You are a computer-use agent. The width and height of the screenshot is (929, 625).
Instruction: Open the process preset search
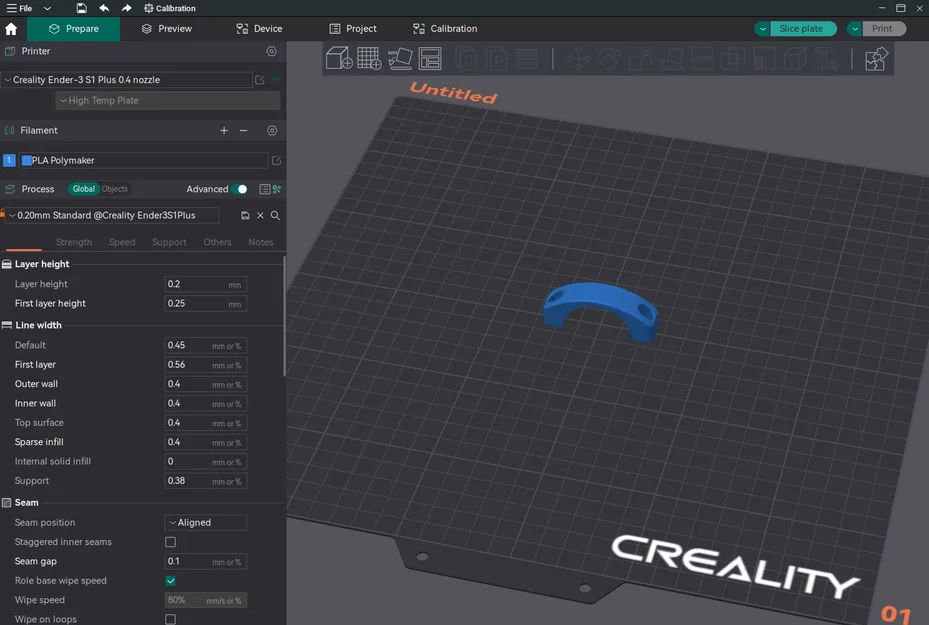[x=275, y=215]
